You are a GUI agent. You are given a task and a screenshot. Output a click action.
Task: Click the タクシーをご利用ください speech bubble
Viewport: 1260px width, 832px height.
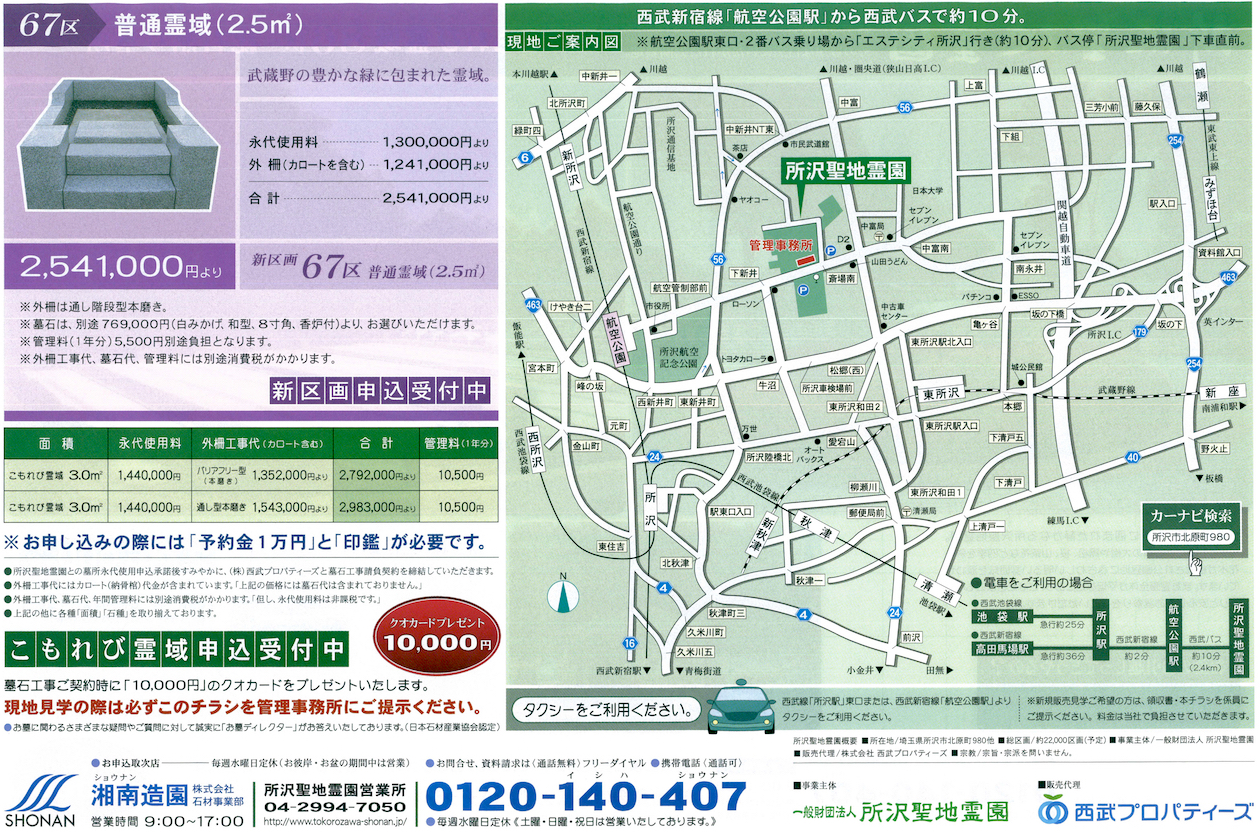click(607, 709)
